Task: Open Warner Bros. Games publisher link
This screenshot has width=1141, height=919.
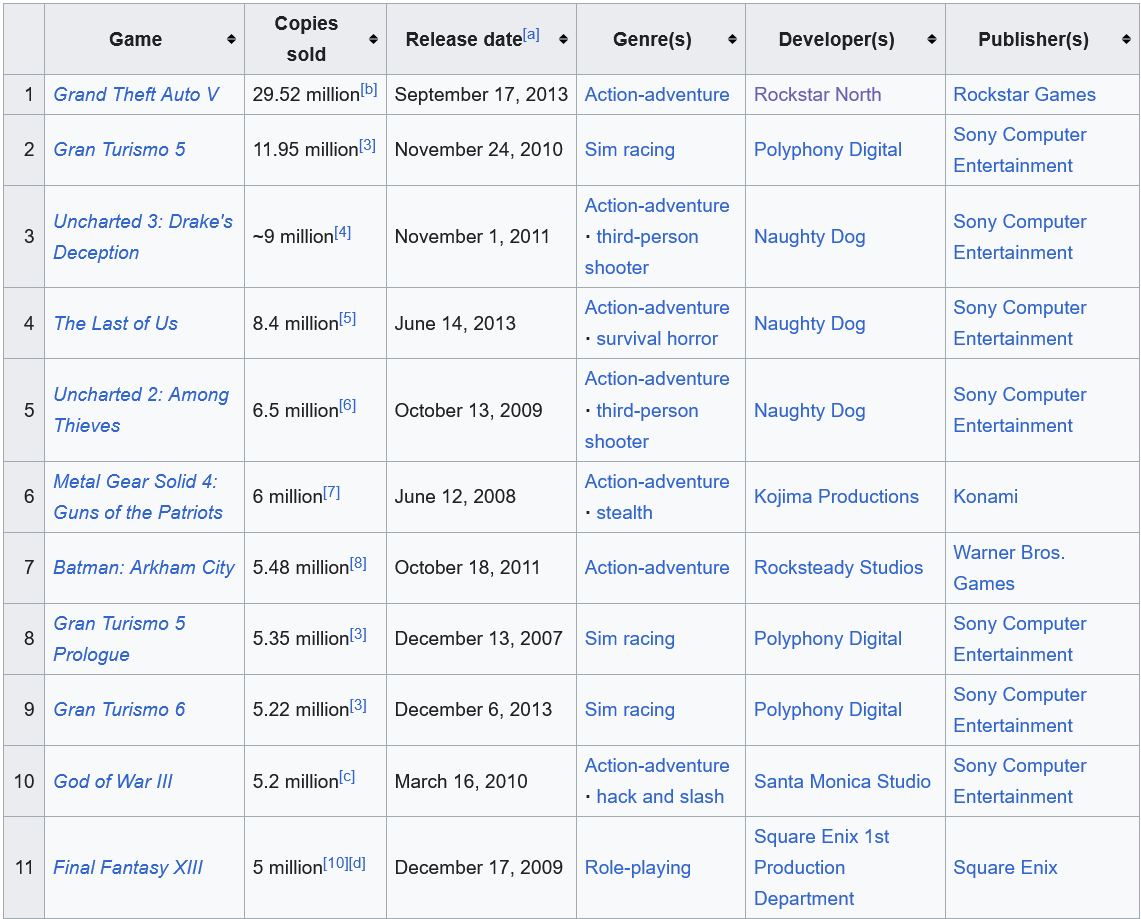Action: (1009, 568)
